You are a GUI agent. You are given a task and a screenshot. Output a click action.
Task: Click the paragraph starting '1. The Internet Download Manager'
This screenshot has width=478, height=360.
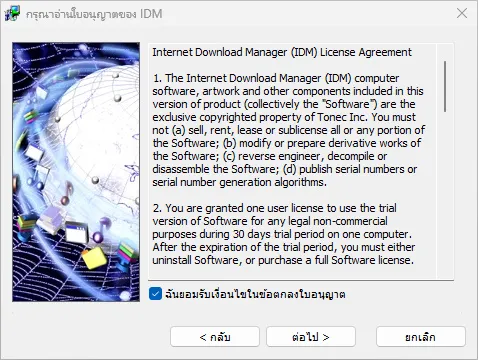[289, 130]
